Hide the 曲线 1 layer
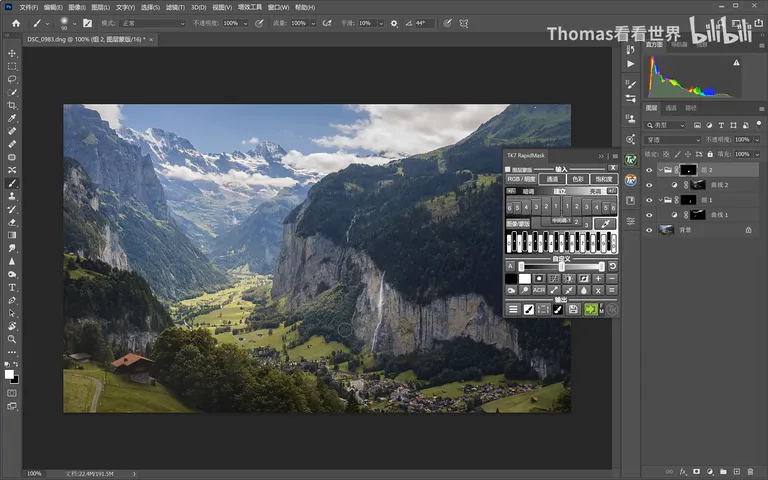The image size is (768, 480). [649, 215]
